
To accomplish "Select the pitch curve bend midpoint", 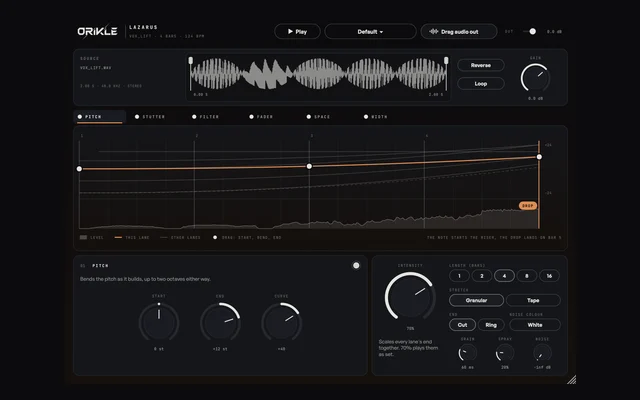I will (x=309, y=166).
